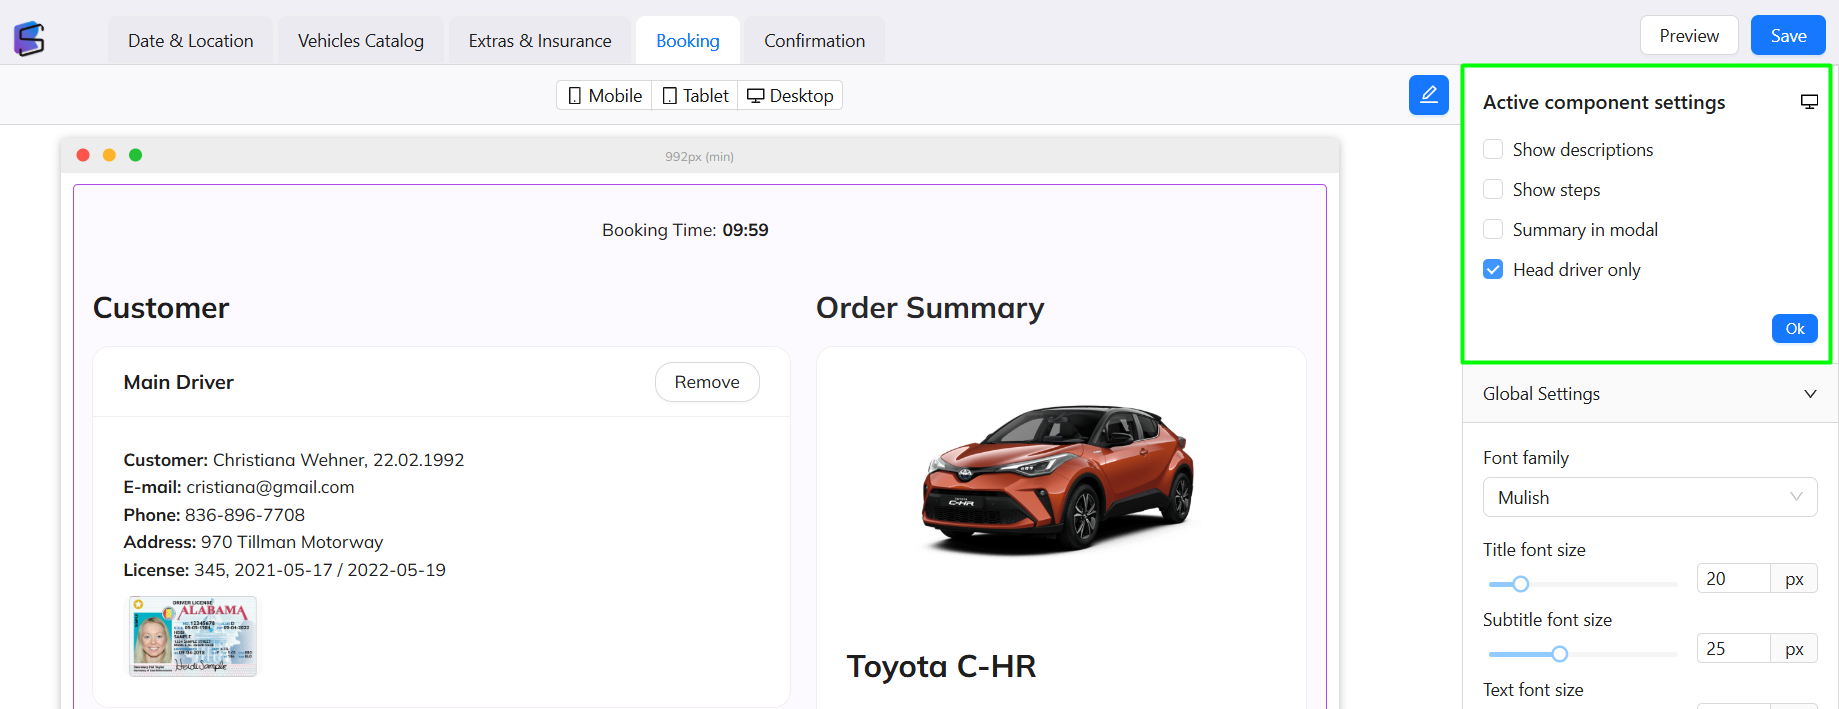Open the Font family dropdown

click(x=1649, y=497)
